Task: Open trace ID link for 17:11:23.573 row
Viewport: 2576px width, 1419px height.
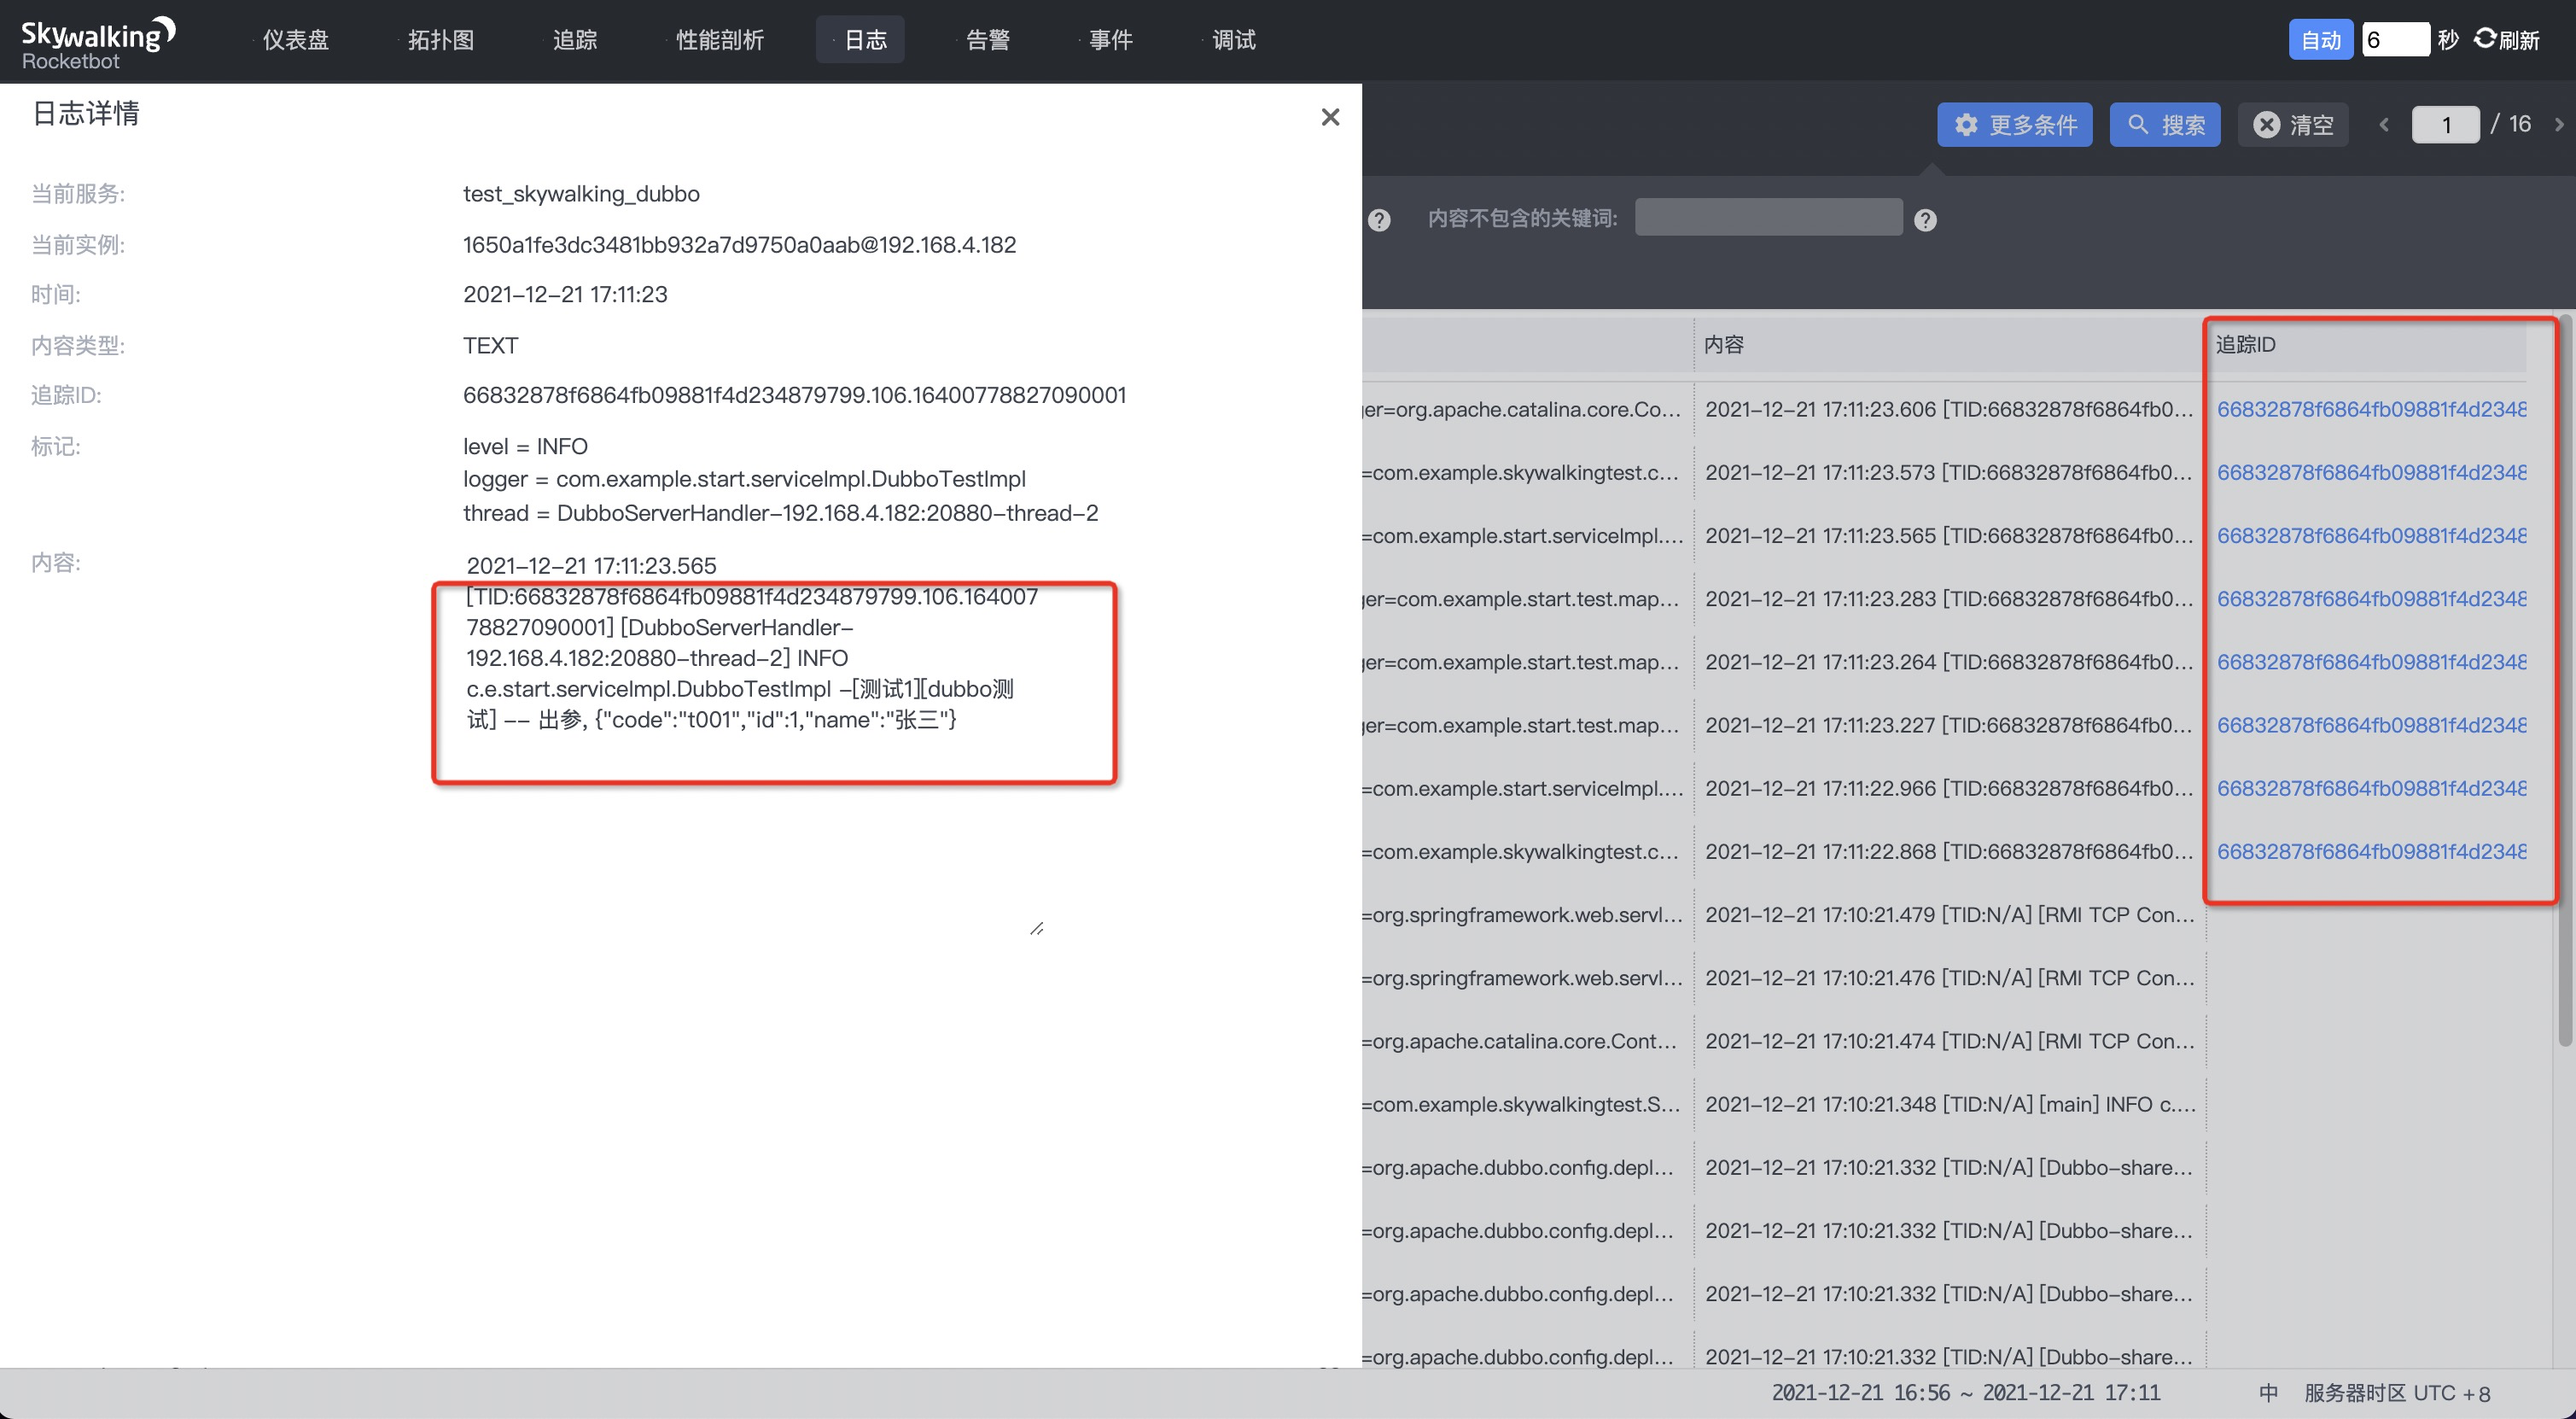Action: pos(2371,472)
